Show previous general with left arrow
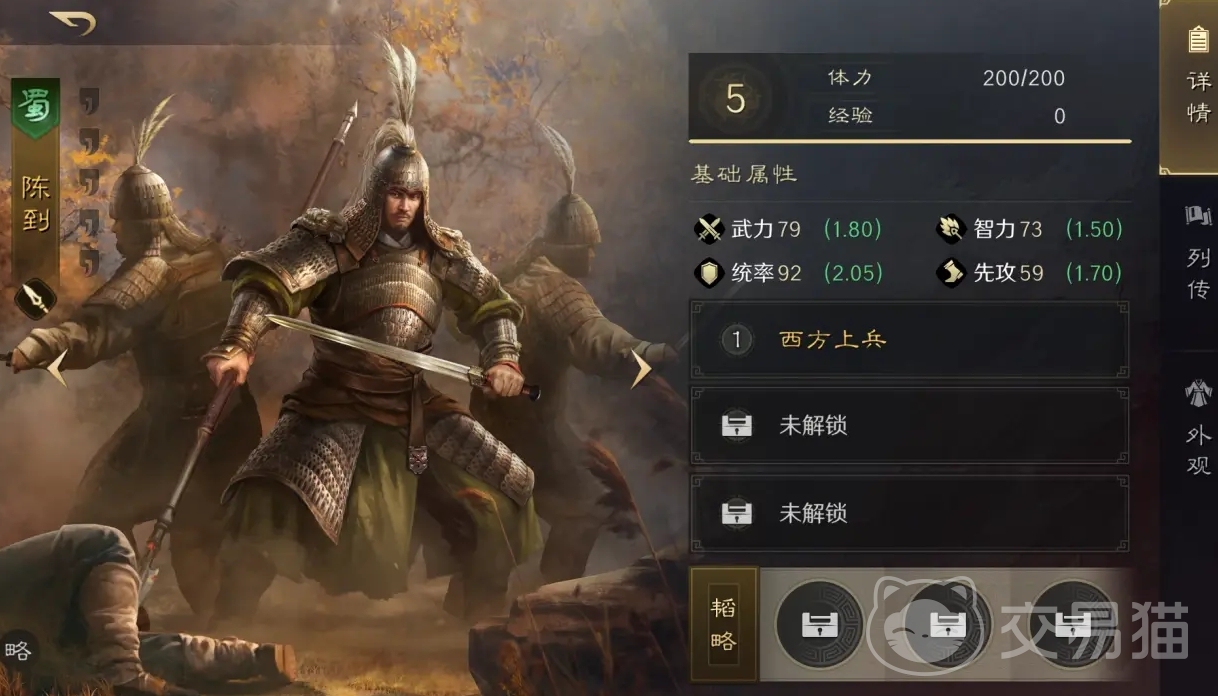This screenshot has height=696, width=1218. (55, 367)
